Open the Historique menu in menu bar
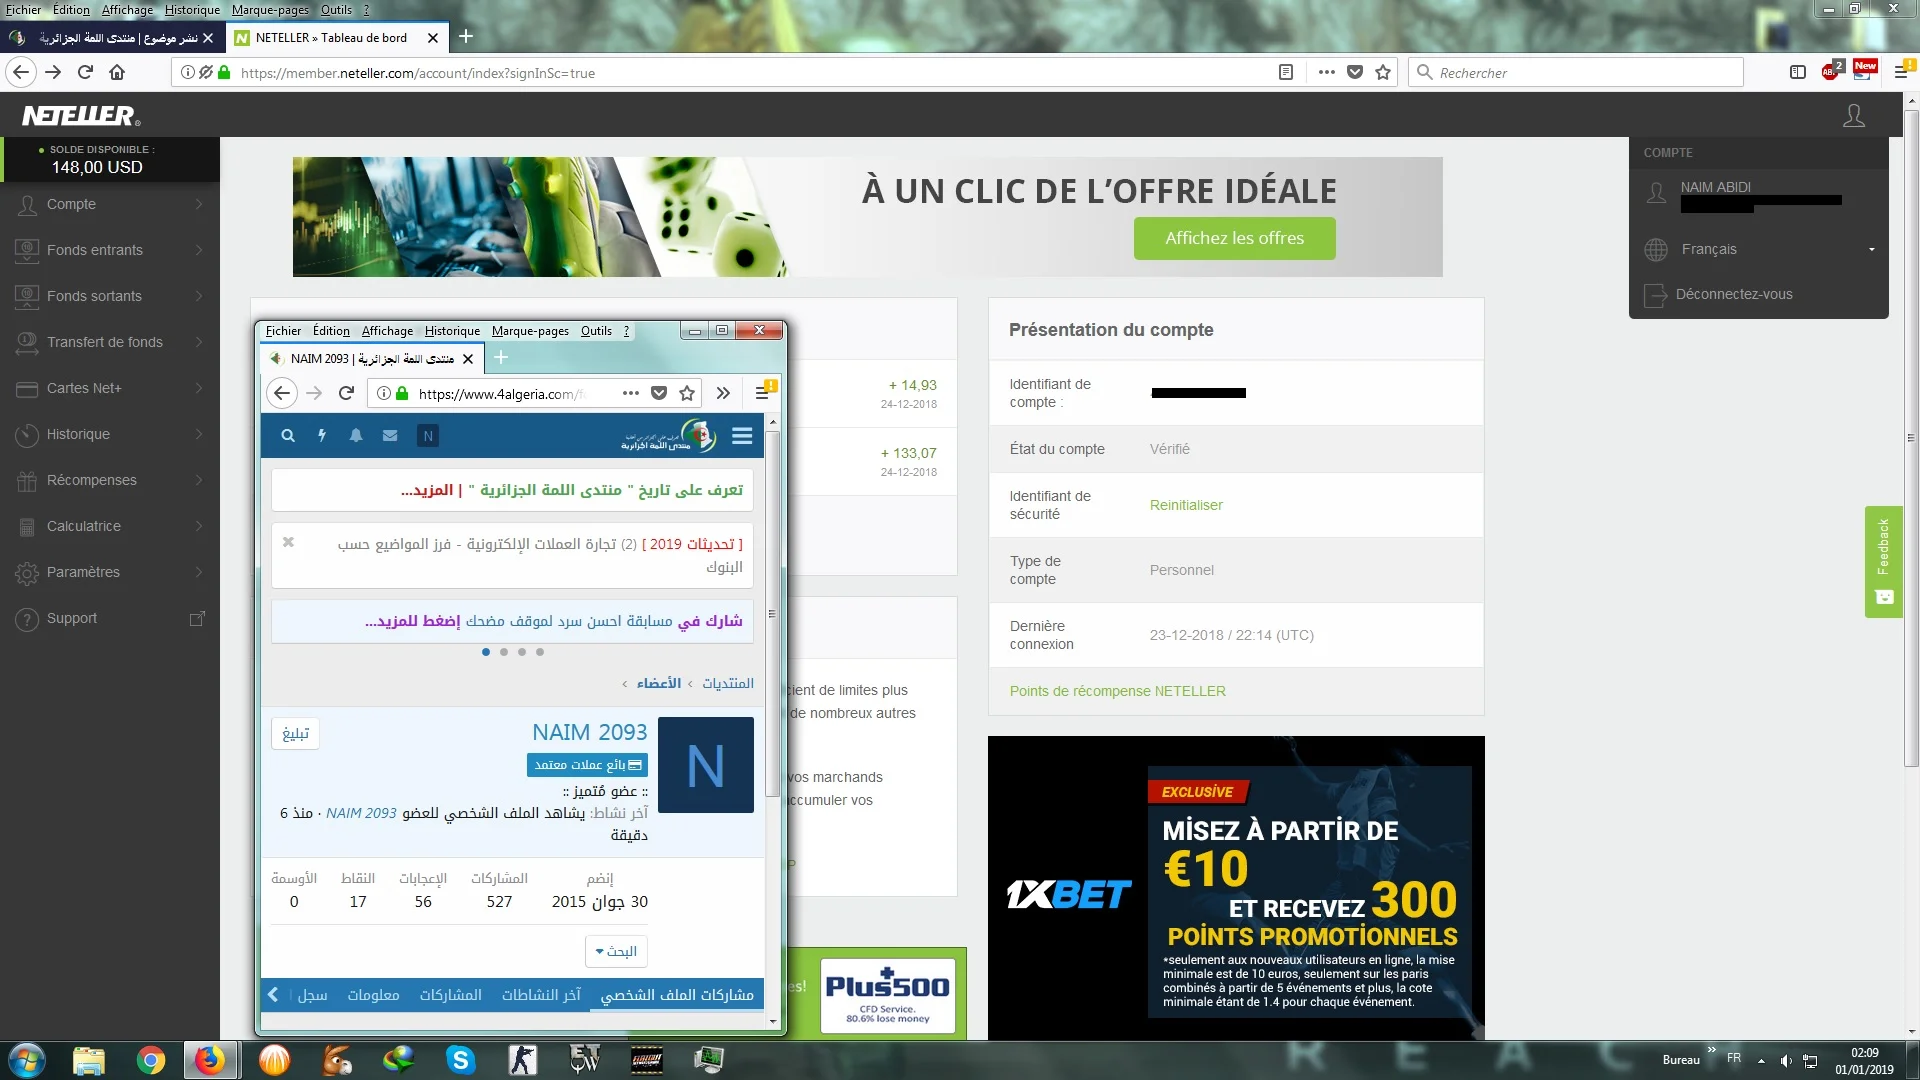This screenshot has height=1080, width=1920. click(192, 10)
